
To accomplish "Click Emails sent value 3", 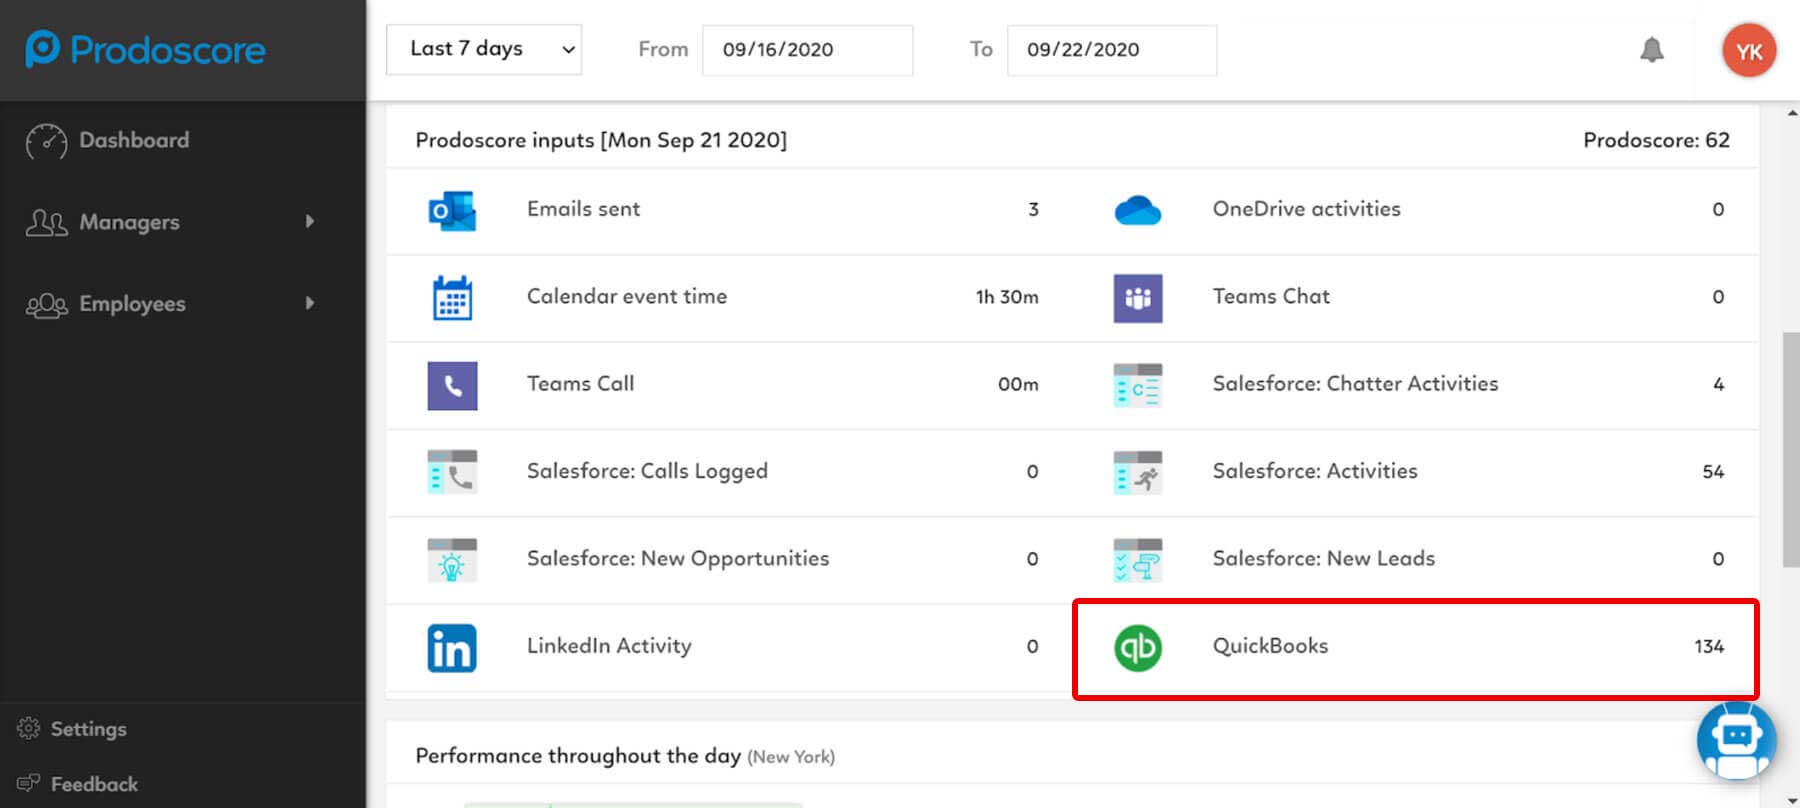I will pyautogui.click(x=1033, y=209).
